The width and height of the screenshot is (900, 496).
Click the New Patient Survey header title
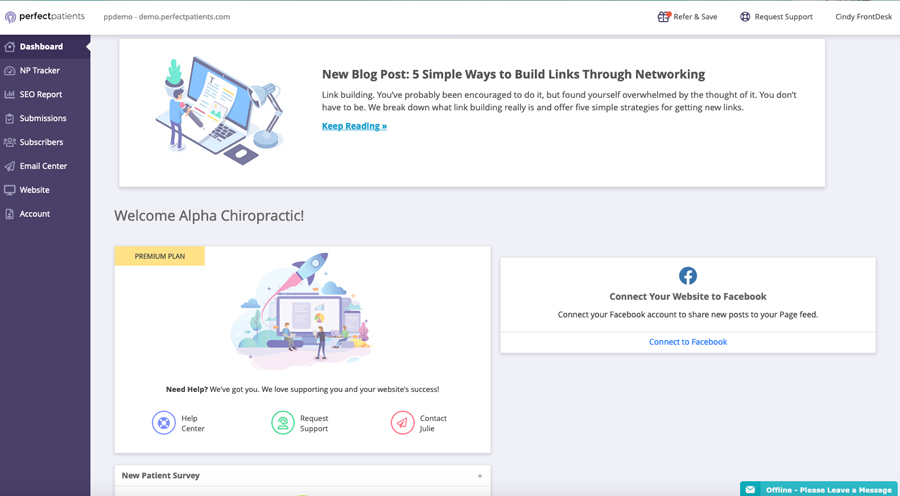point(161,475)
